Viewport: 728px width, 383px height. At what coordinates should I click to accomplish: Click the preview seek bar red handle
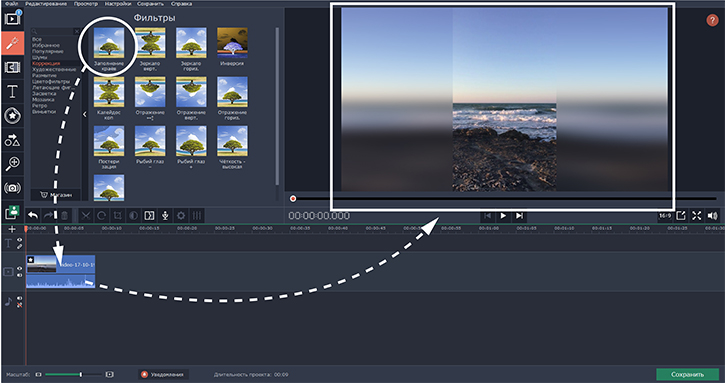tap(293, 199)
